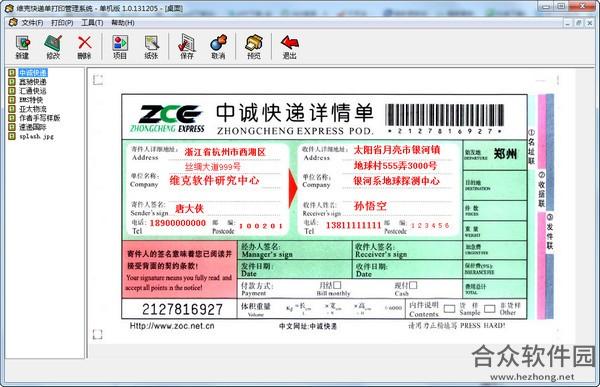Click the receiver phone 13811111111
The width and height of the screenshot is (600, 387).
353,225
